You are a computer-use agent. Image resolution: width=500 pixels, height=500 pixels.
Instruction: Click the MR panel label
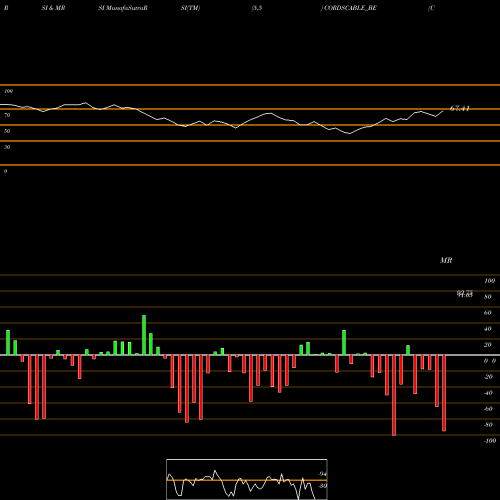click(x=446, y=260)
